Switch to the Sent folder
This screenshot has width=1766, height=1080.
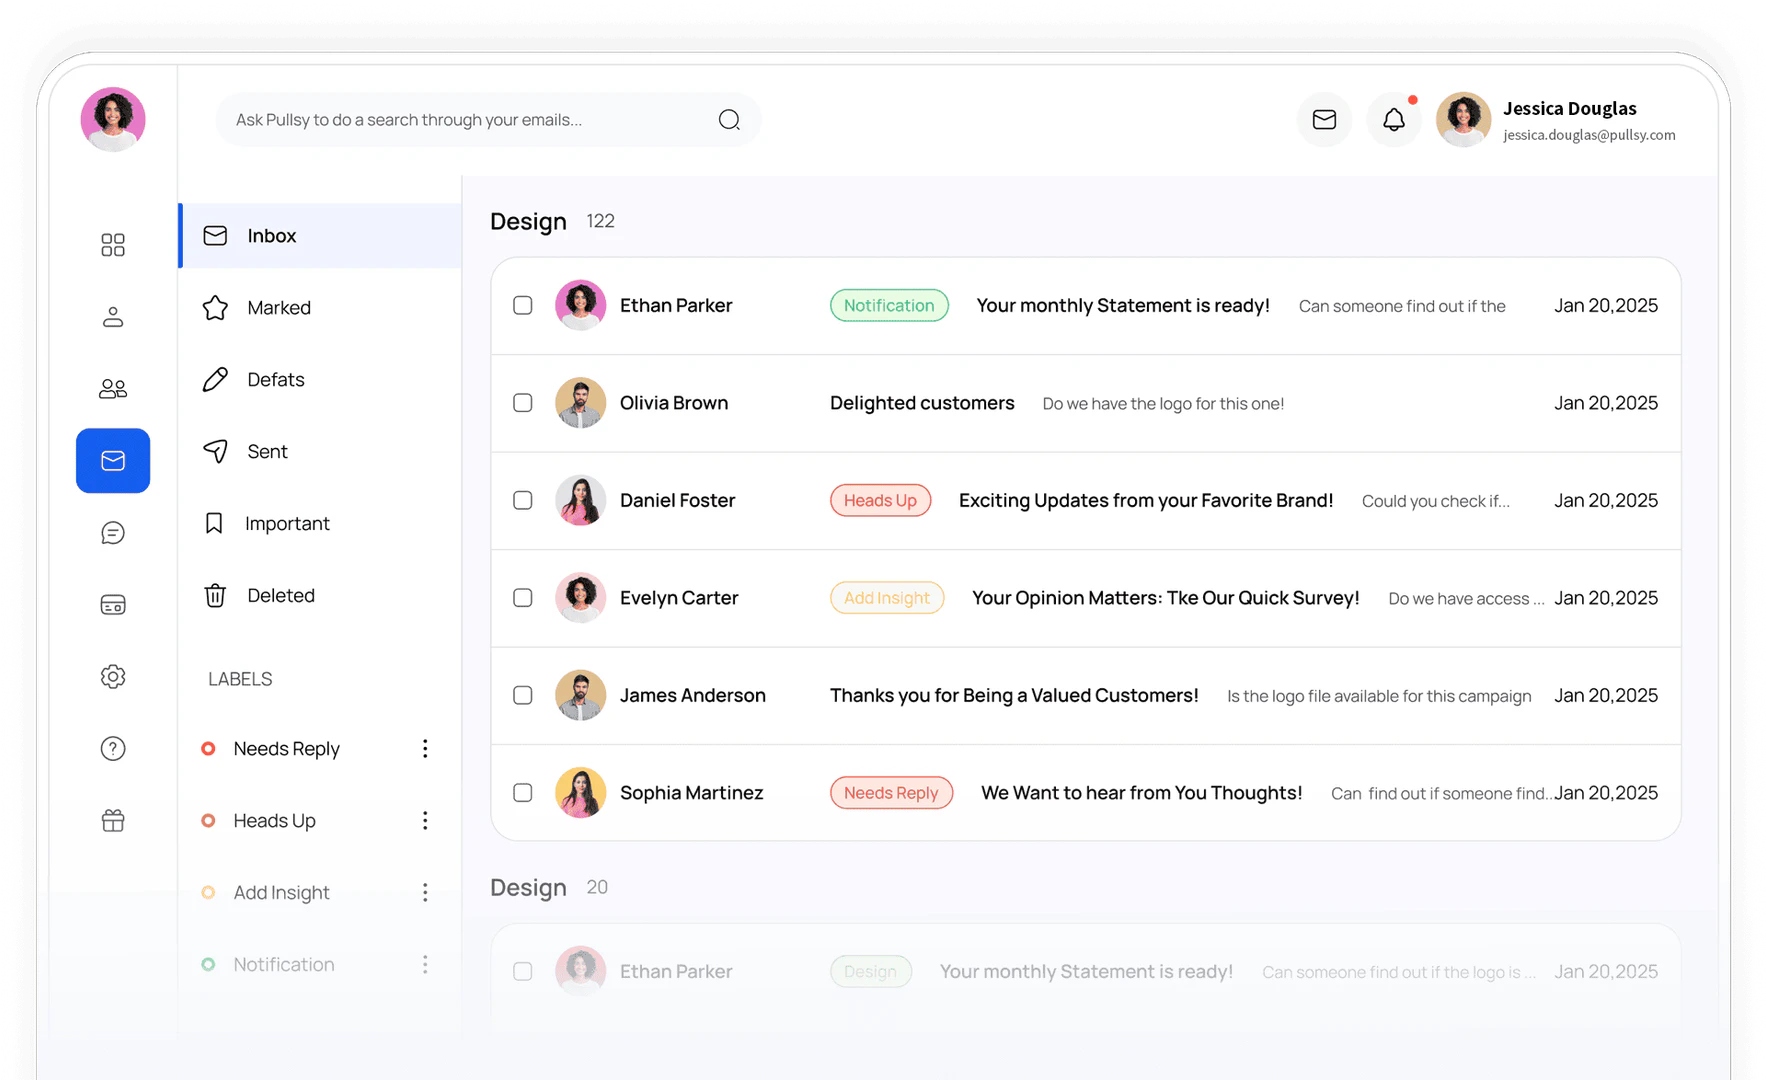(267, 451)
